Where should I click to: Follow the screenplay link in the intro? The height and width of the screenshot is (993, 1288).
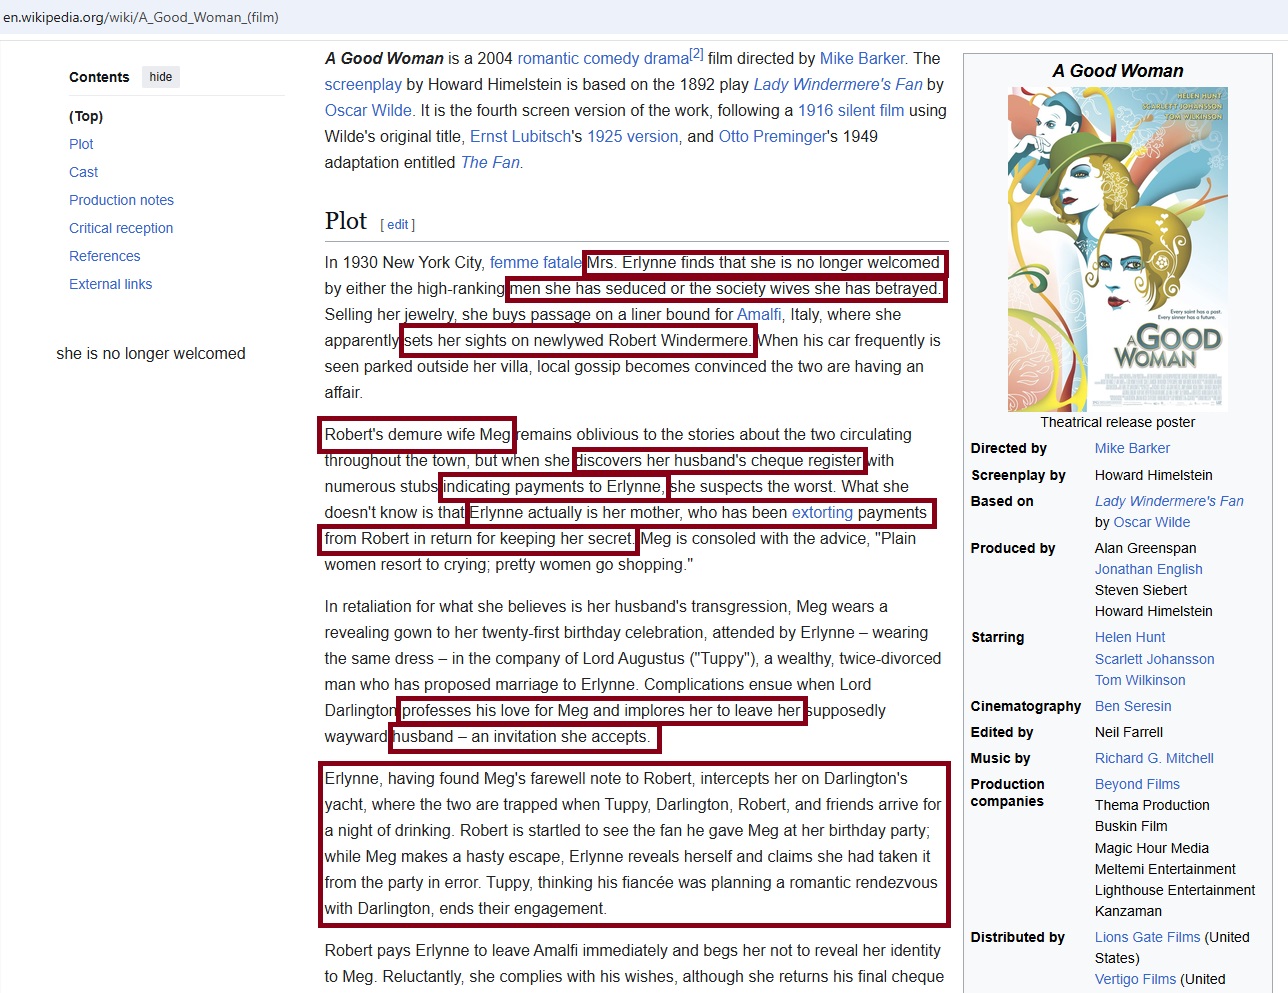363,85
